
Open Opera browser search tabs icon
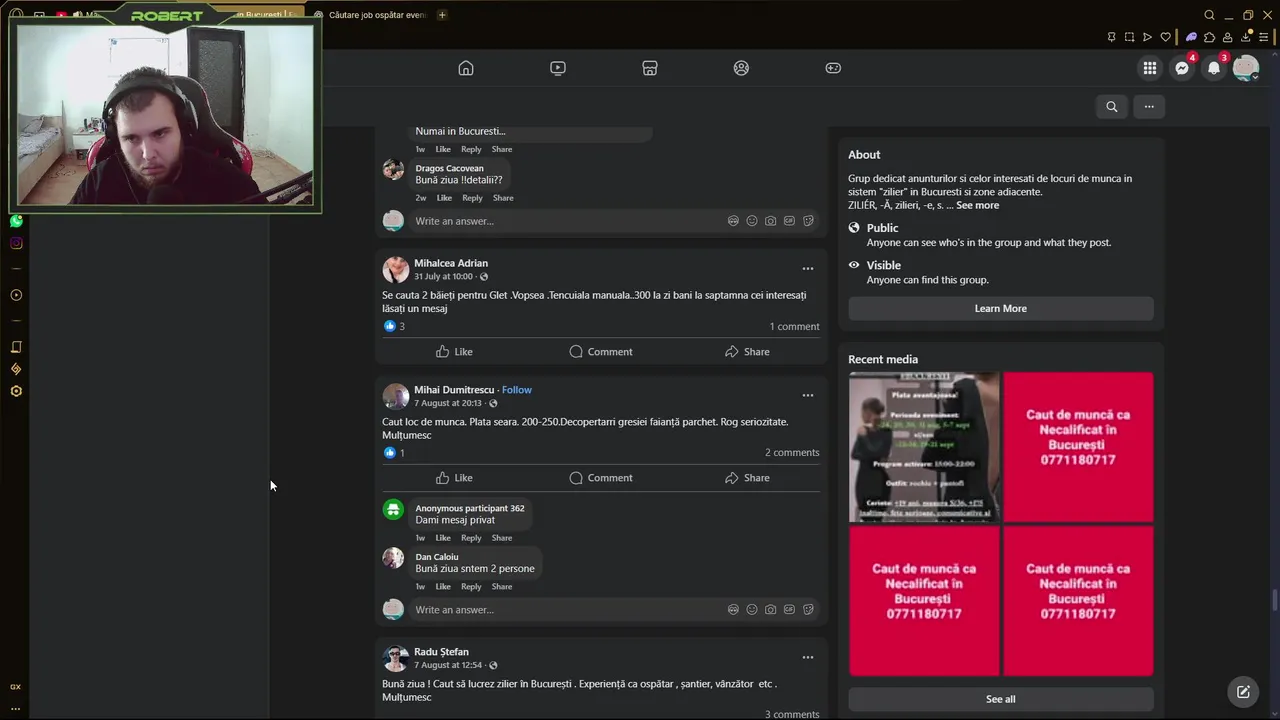(1209, 15)
